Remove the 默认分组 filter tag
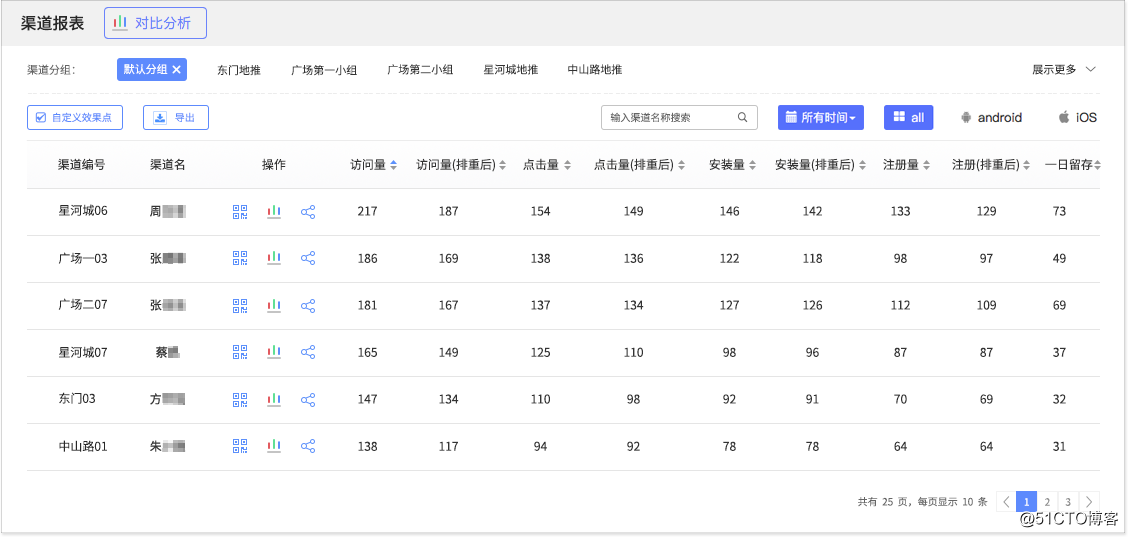 pyautogui.click(x=176, y=70)
